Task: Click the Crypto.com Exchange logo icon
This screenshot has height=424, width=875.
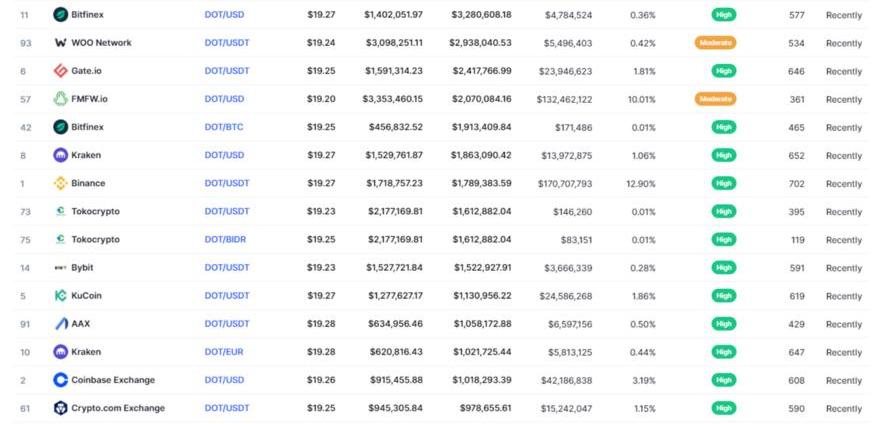Action: 61,408
